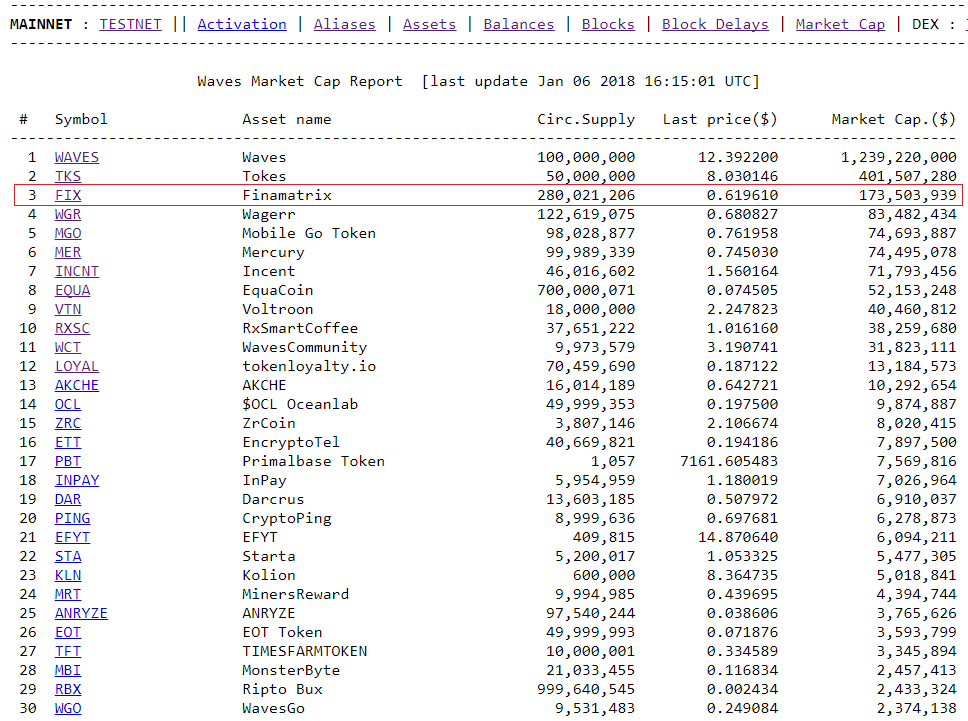
Task: Click Primalbase price '7161.605483'
Action: click(729, 461)
